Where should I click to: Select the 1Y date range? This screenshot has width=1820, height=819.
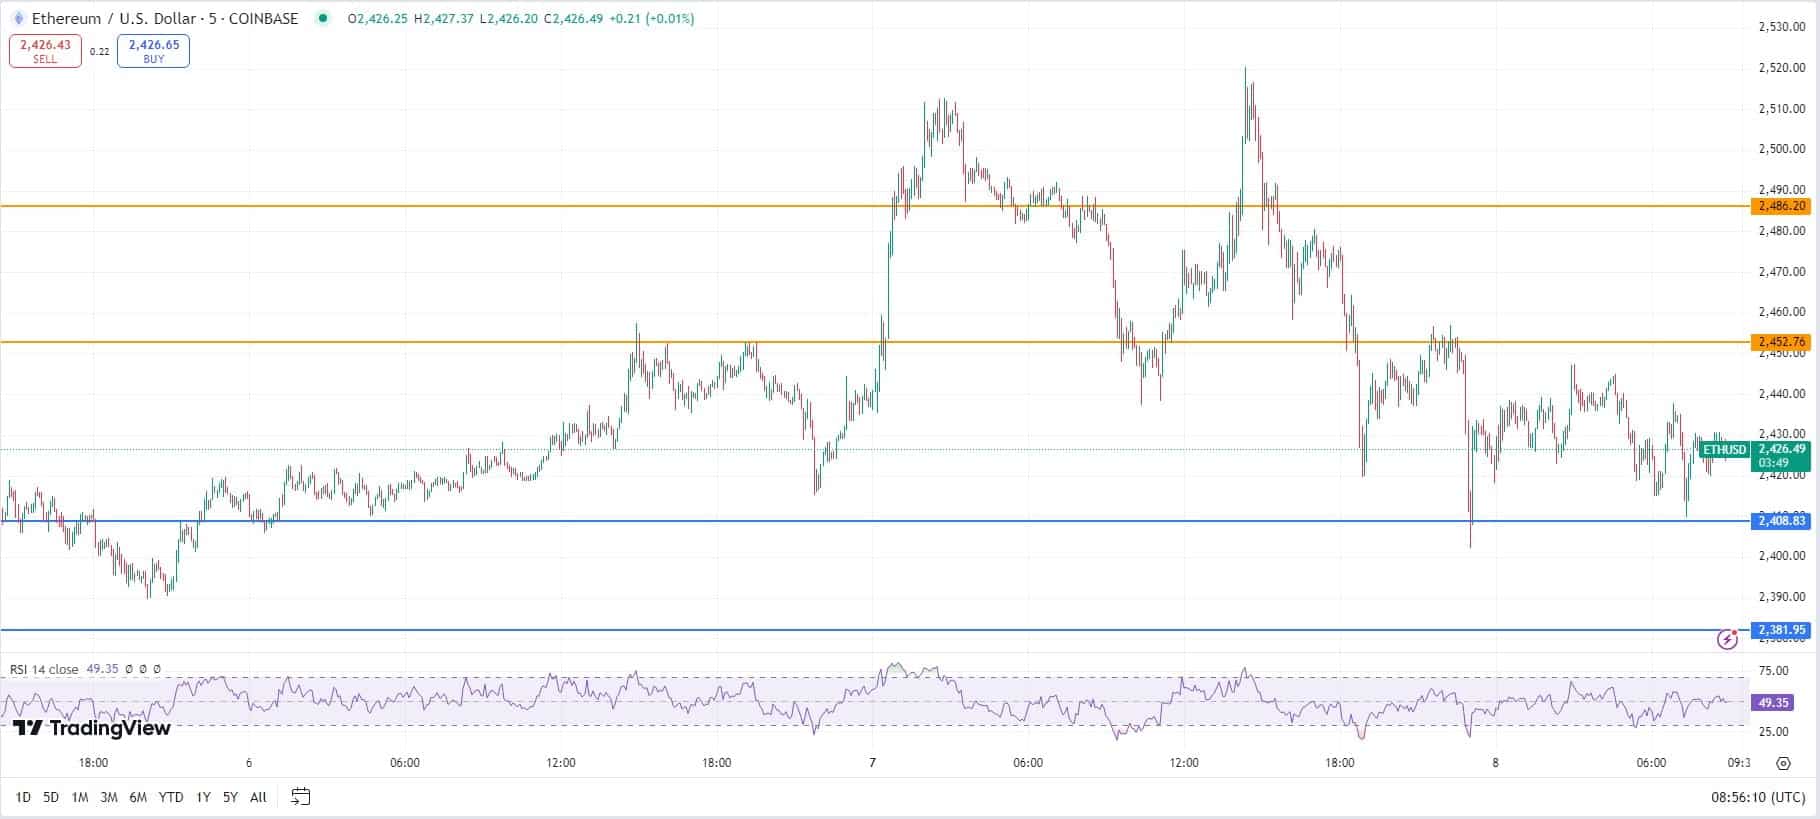pyautogui.click(x=203, y=797)
